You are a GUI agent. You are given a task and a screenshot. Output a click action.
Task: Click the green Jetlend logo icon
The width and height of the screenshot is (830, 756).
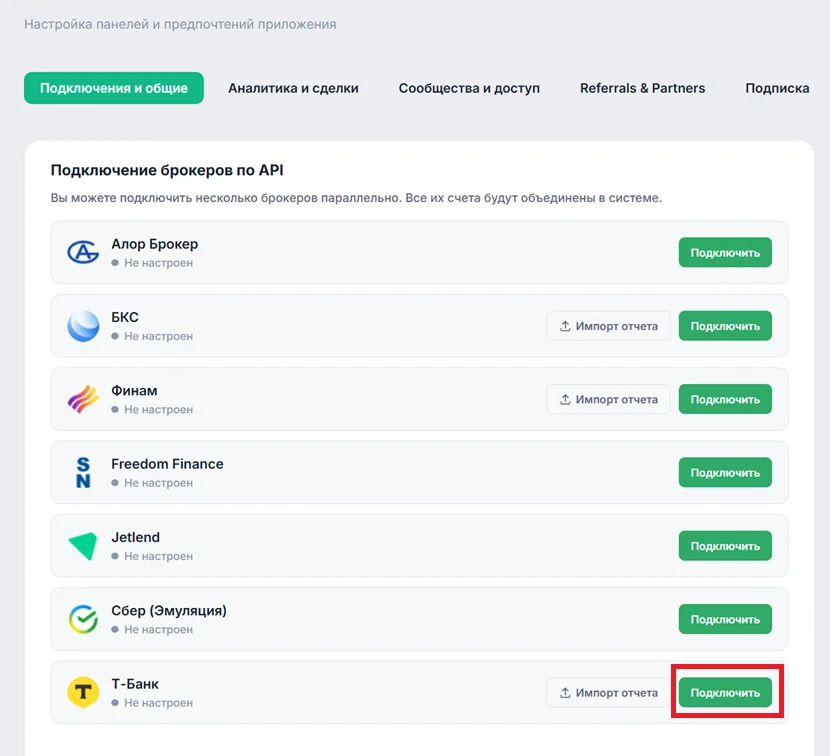click(83, 546)
